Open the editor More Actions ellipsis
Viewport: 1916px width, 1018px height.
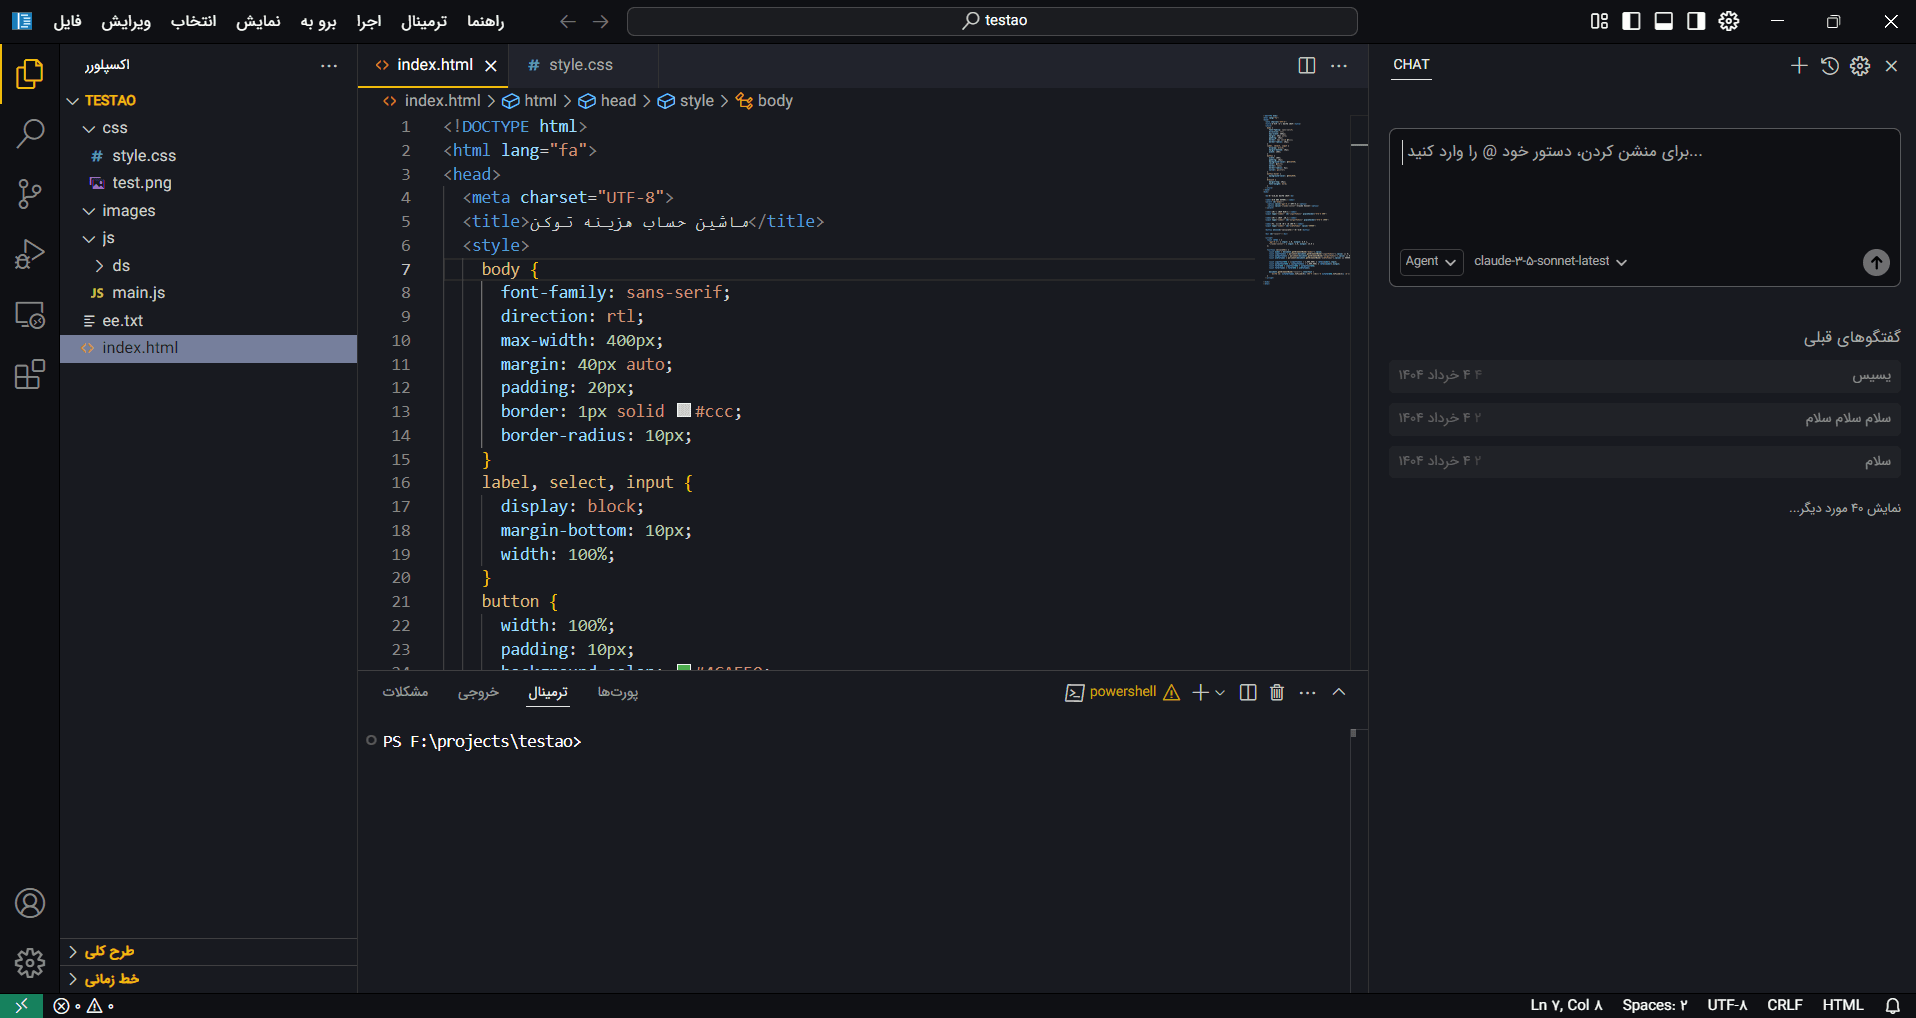point(1339,65)
